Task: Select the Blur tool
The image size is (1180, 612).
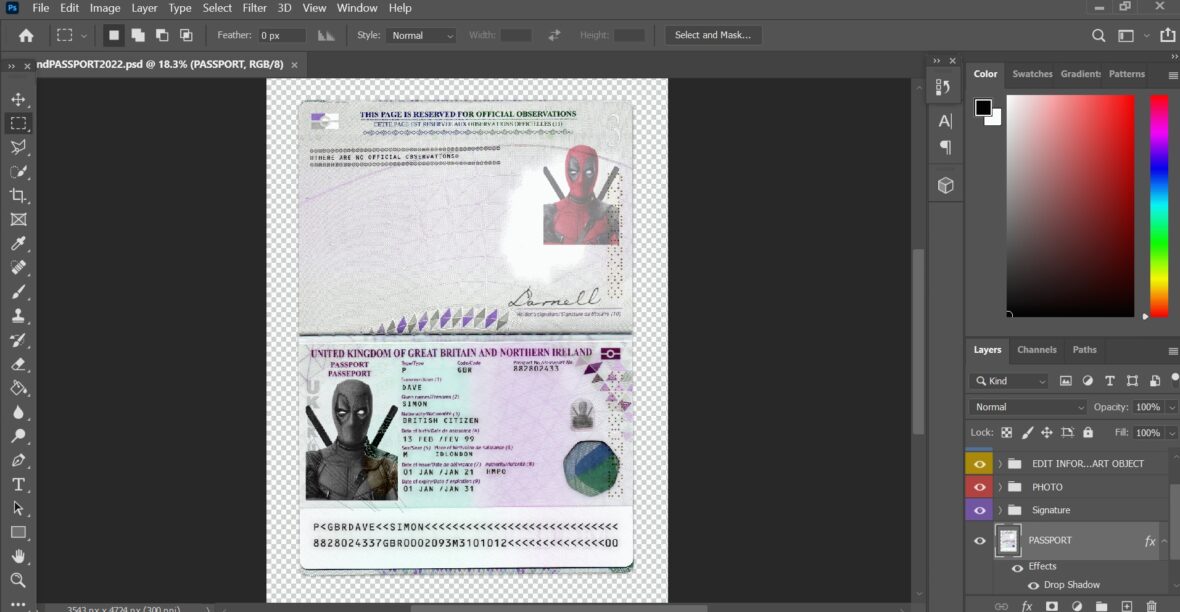Action: [x=18, y=413]
